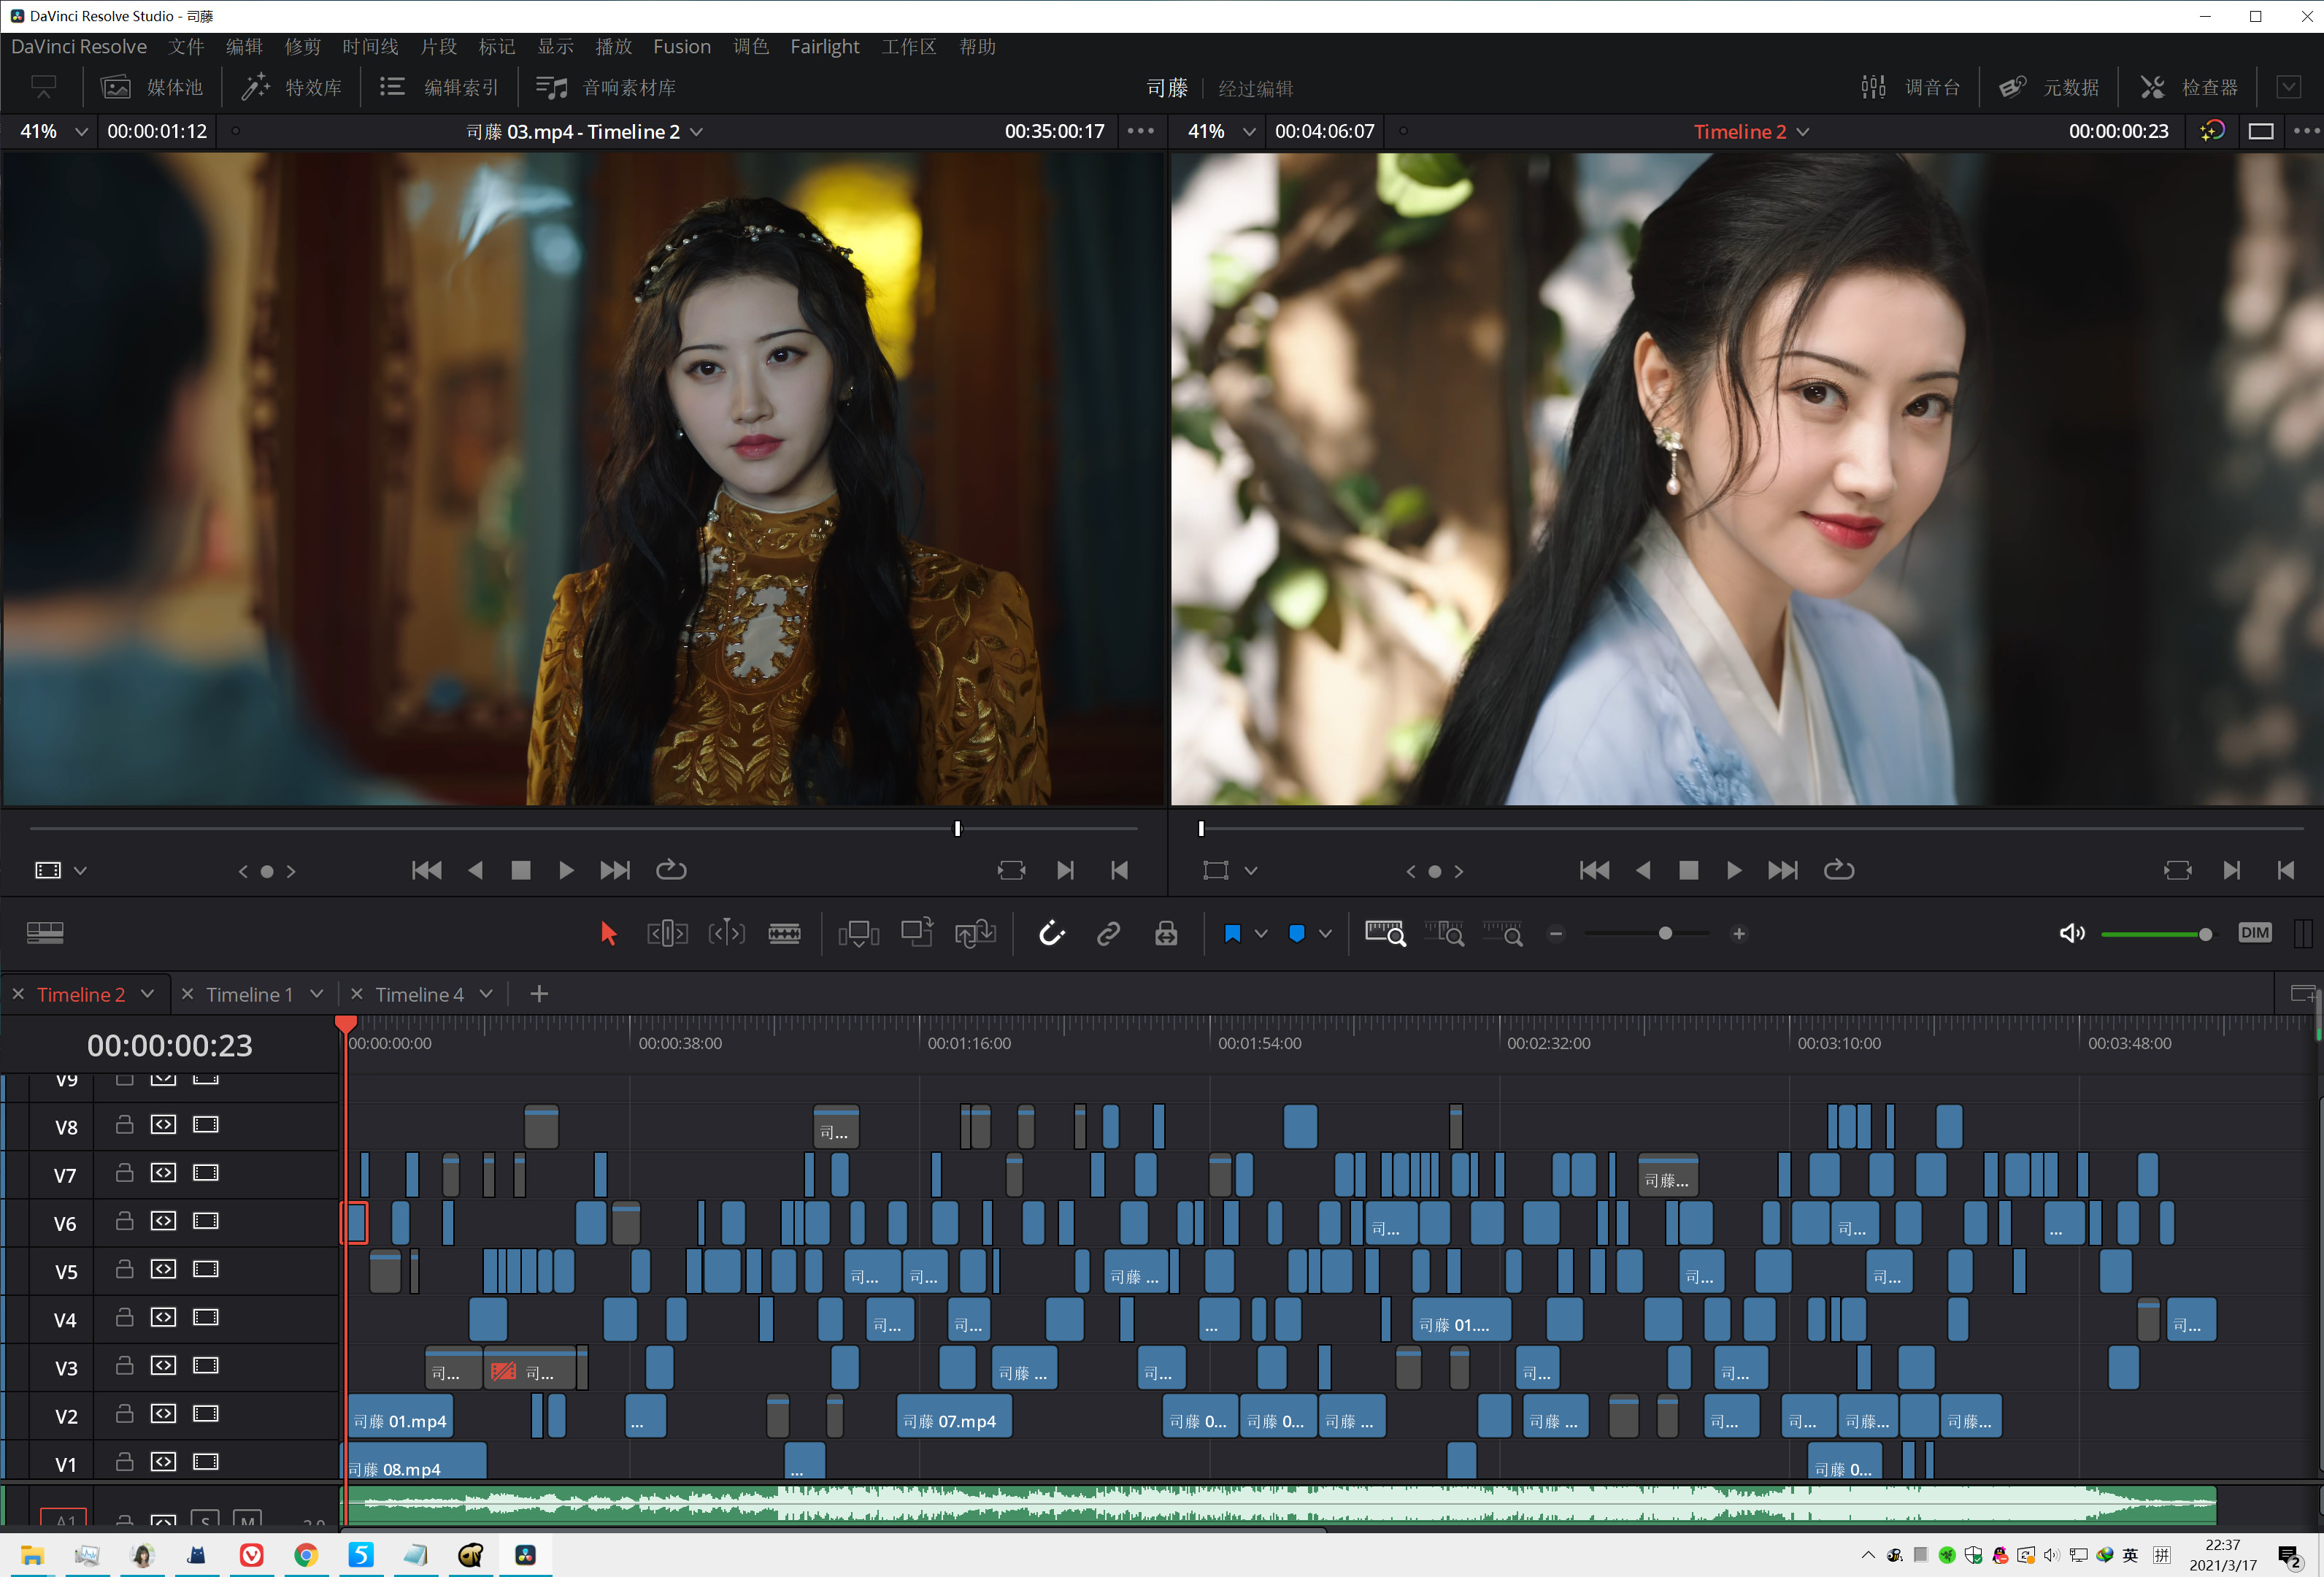Viewport: 2324px width, 1577px height.
Task: Play source viewer clip
Action: pos(566,870)
